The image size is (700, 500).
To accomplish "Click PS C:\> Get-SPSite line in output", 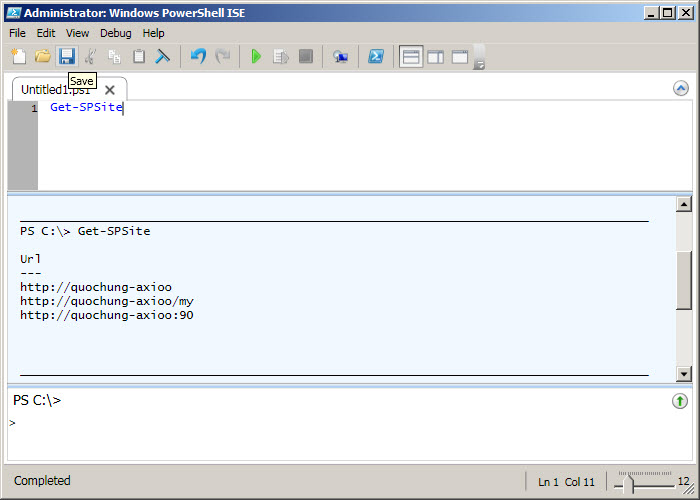I will (x=85, y=231).
